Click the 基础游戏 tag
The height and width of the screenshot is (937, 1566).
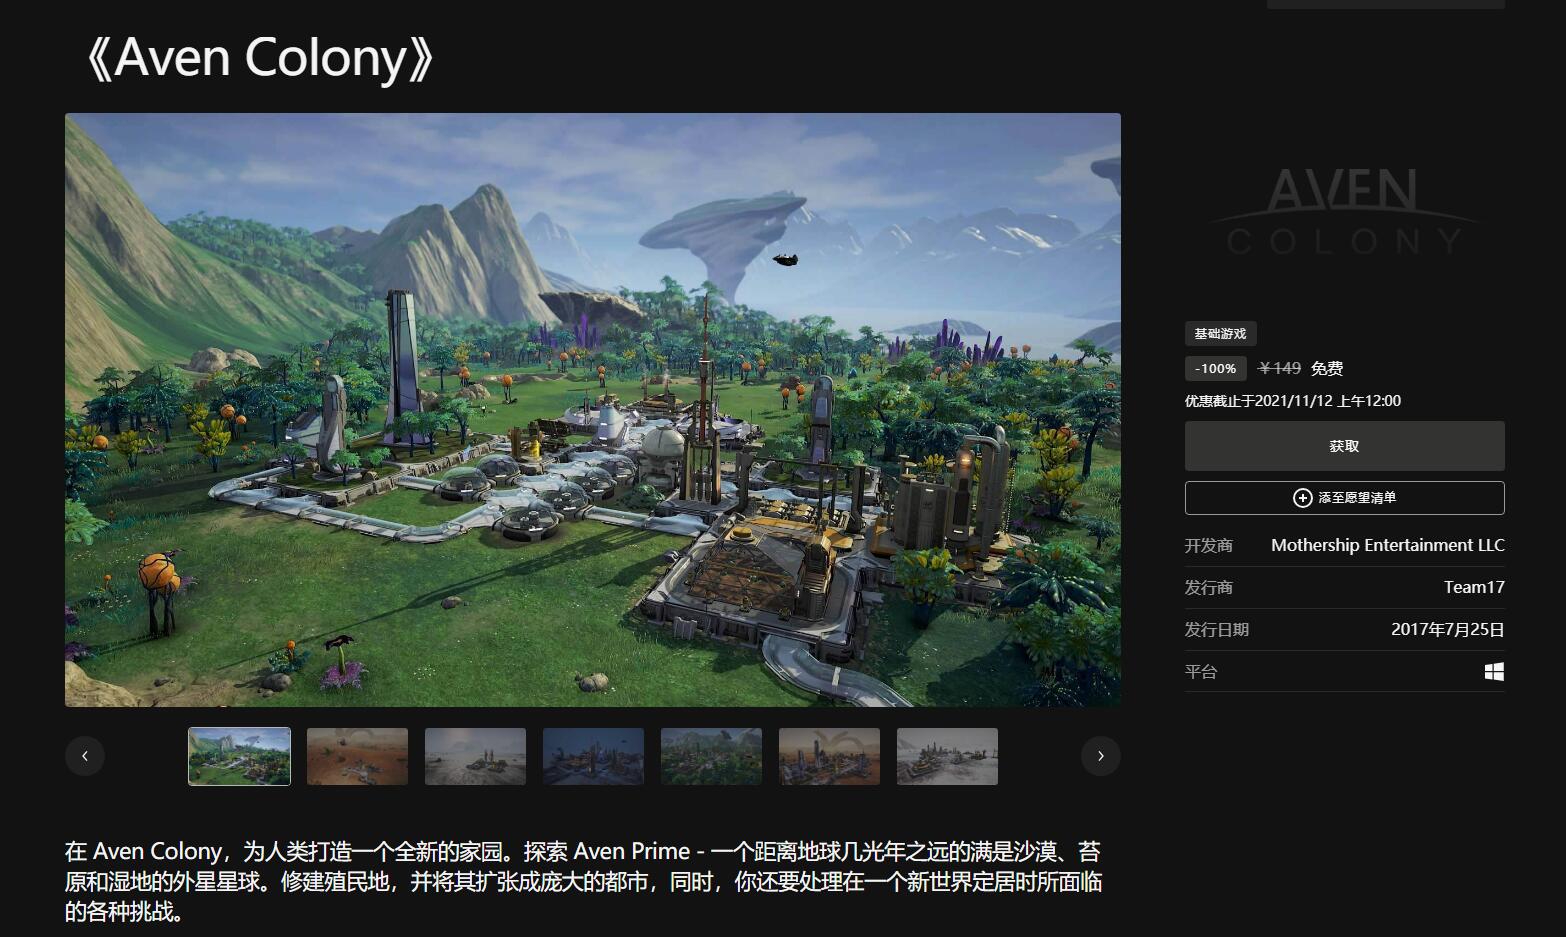pyautogui.click(x=1220, y=333)
